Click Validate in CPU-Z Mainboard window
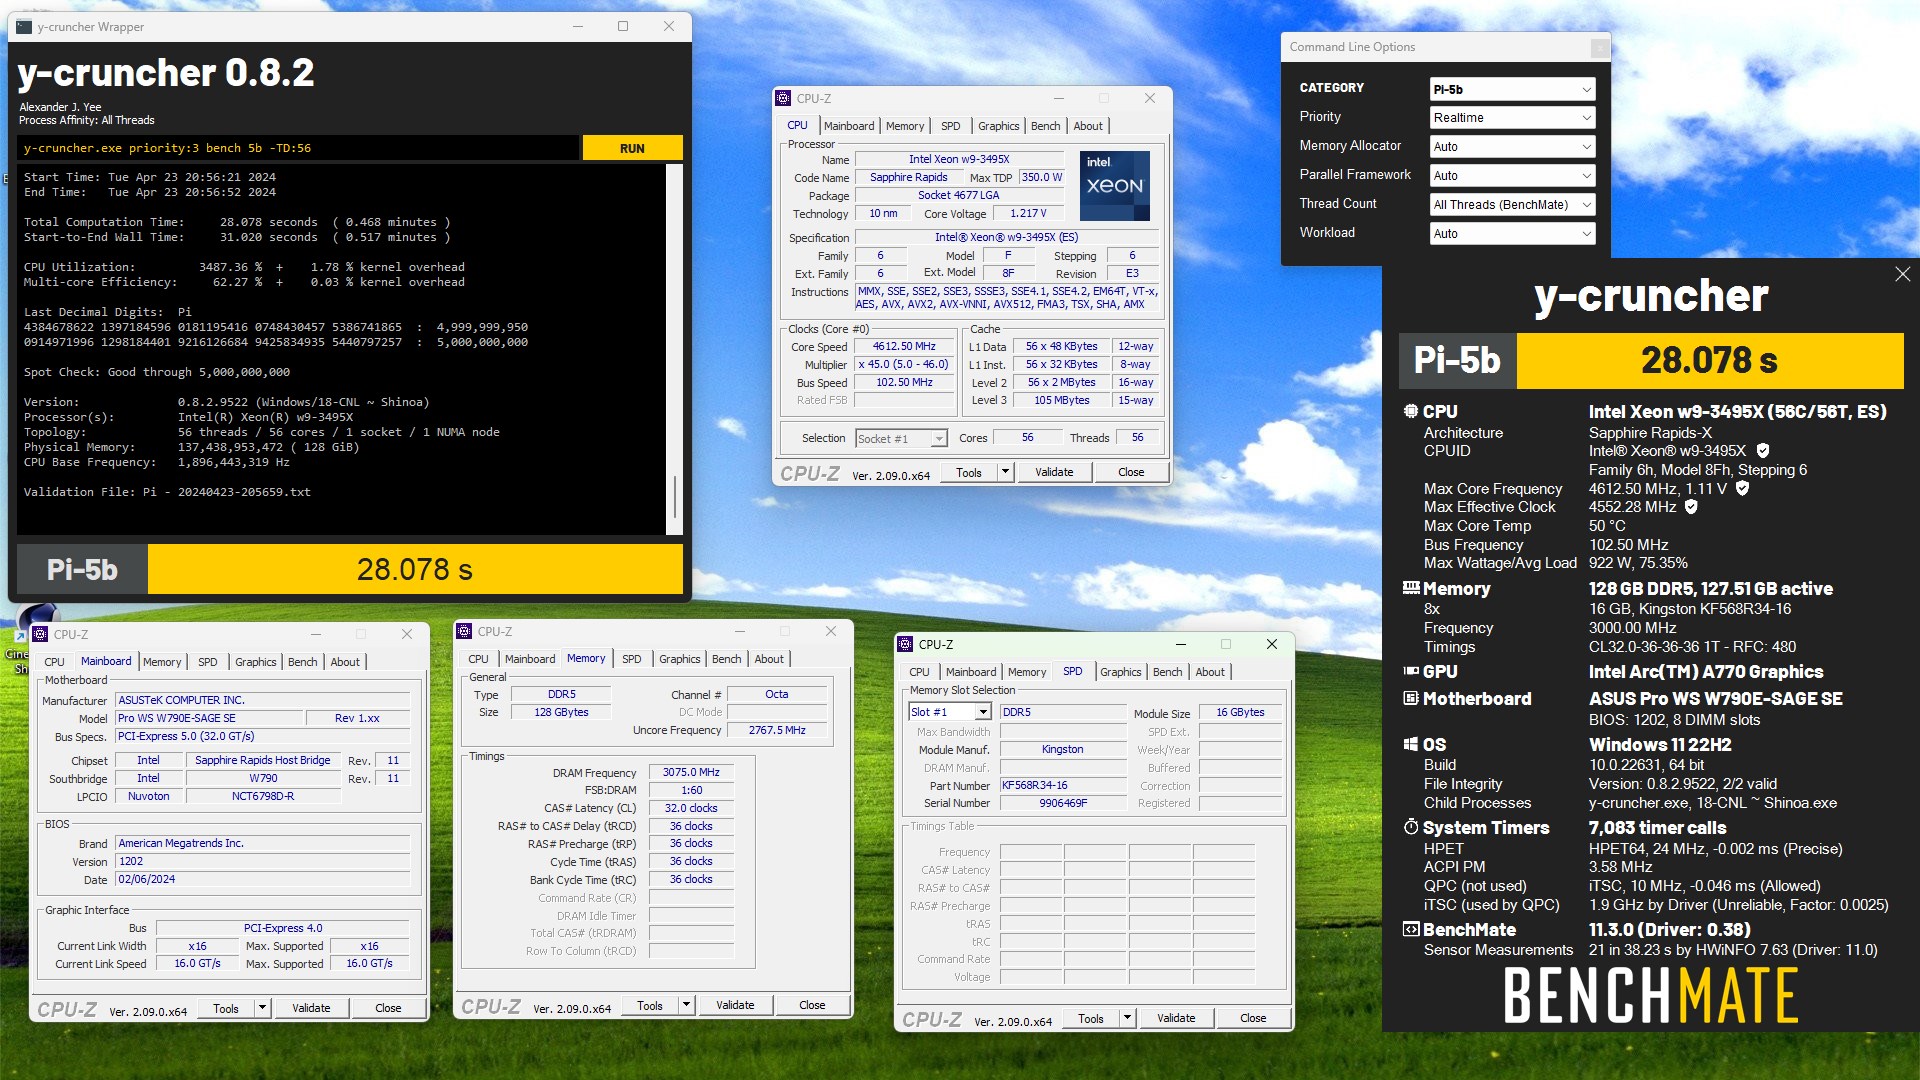The image size is (1920, 1080). (x=311, y=1008)
